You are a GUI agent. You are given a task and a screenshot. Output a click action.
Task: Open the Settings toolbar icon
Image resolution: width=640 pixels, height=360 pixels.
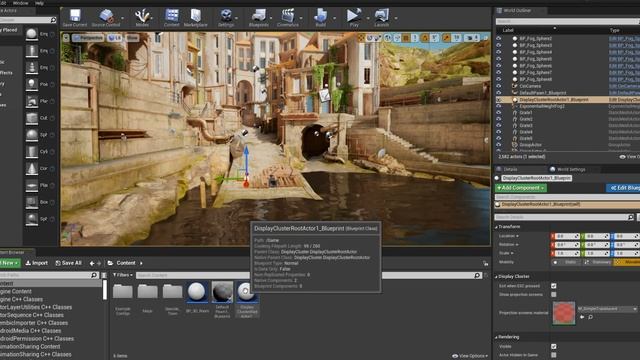point(226,18)
